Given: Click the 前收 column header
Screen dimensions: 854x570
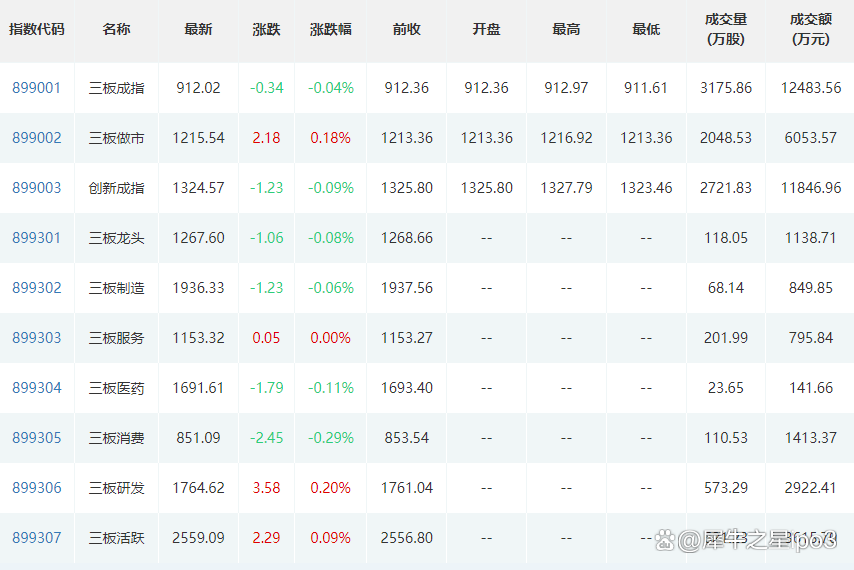Looking at the screenshot, I should 406,29.
